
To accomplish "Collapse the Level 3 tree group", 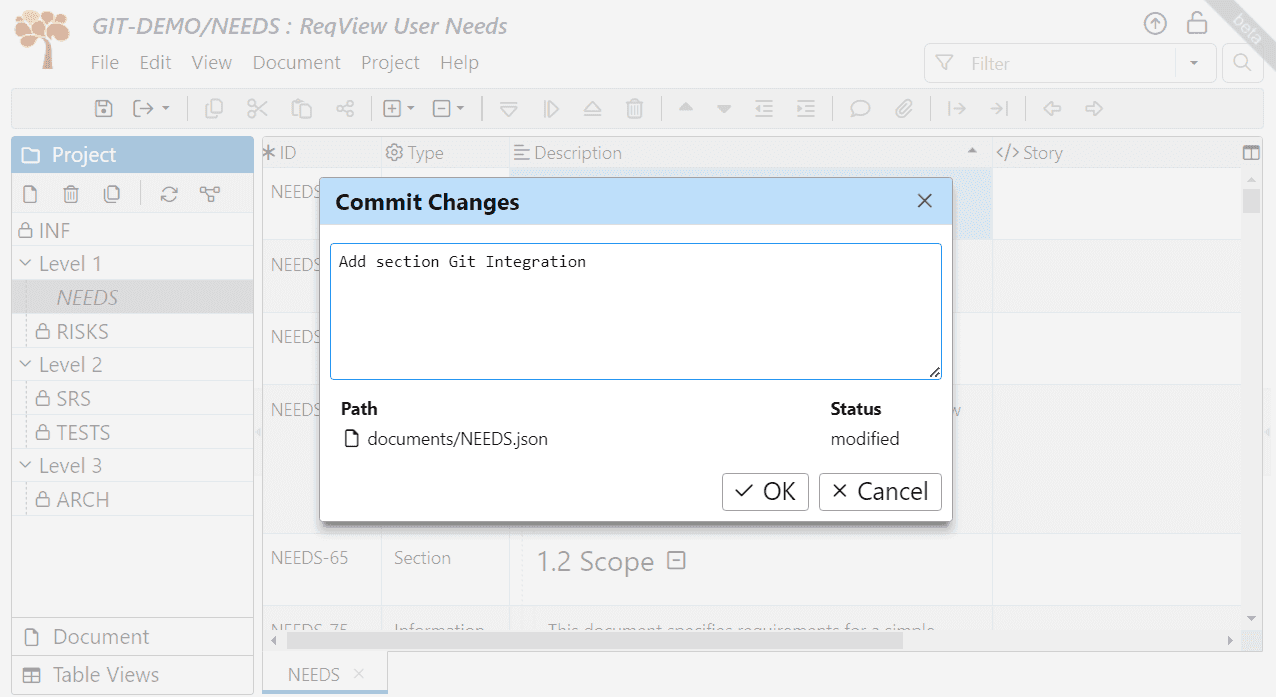I will (x=25, y=466).
